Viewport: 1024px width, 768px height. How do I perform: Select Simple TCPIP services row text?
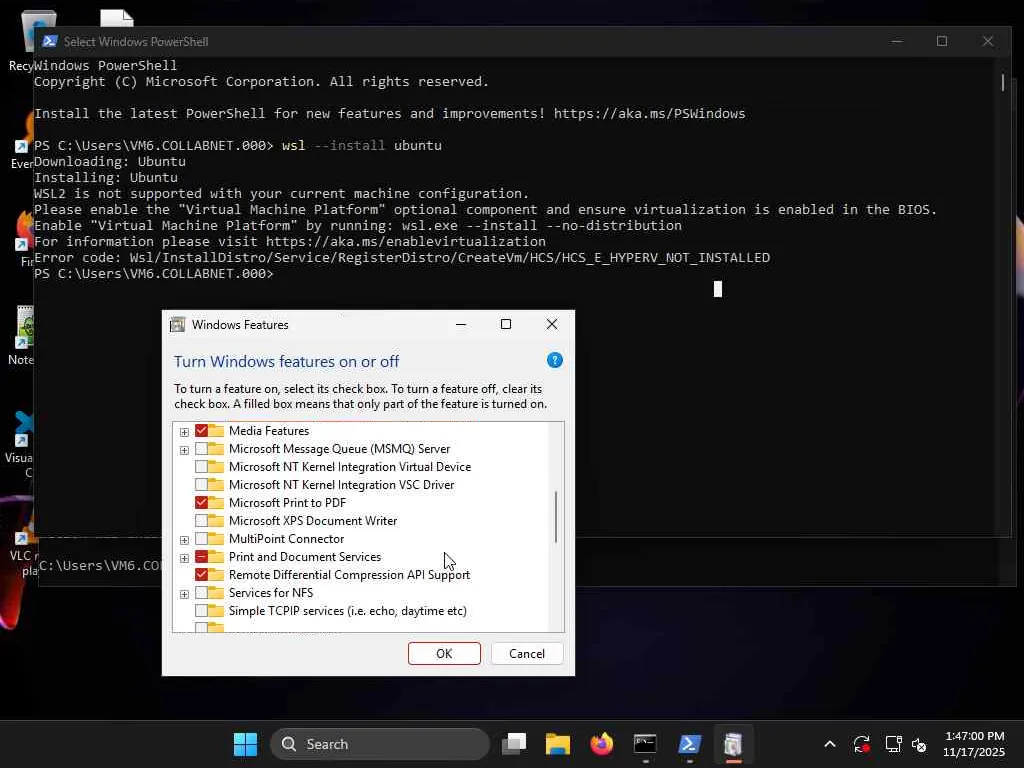click(347, 611)
